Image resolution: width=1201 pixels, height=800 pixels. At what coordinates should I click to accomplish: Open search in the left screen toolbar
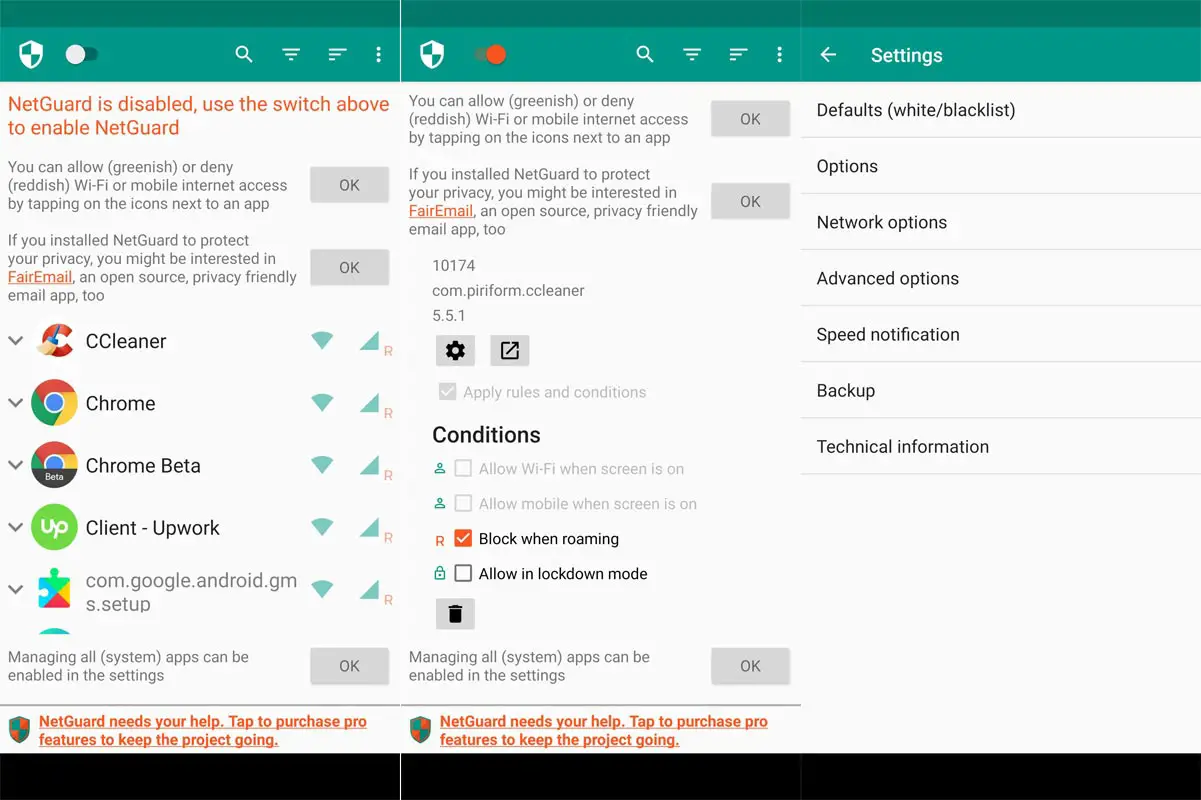click(244, 54)
